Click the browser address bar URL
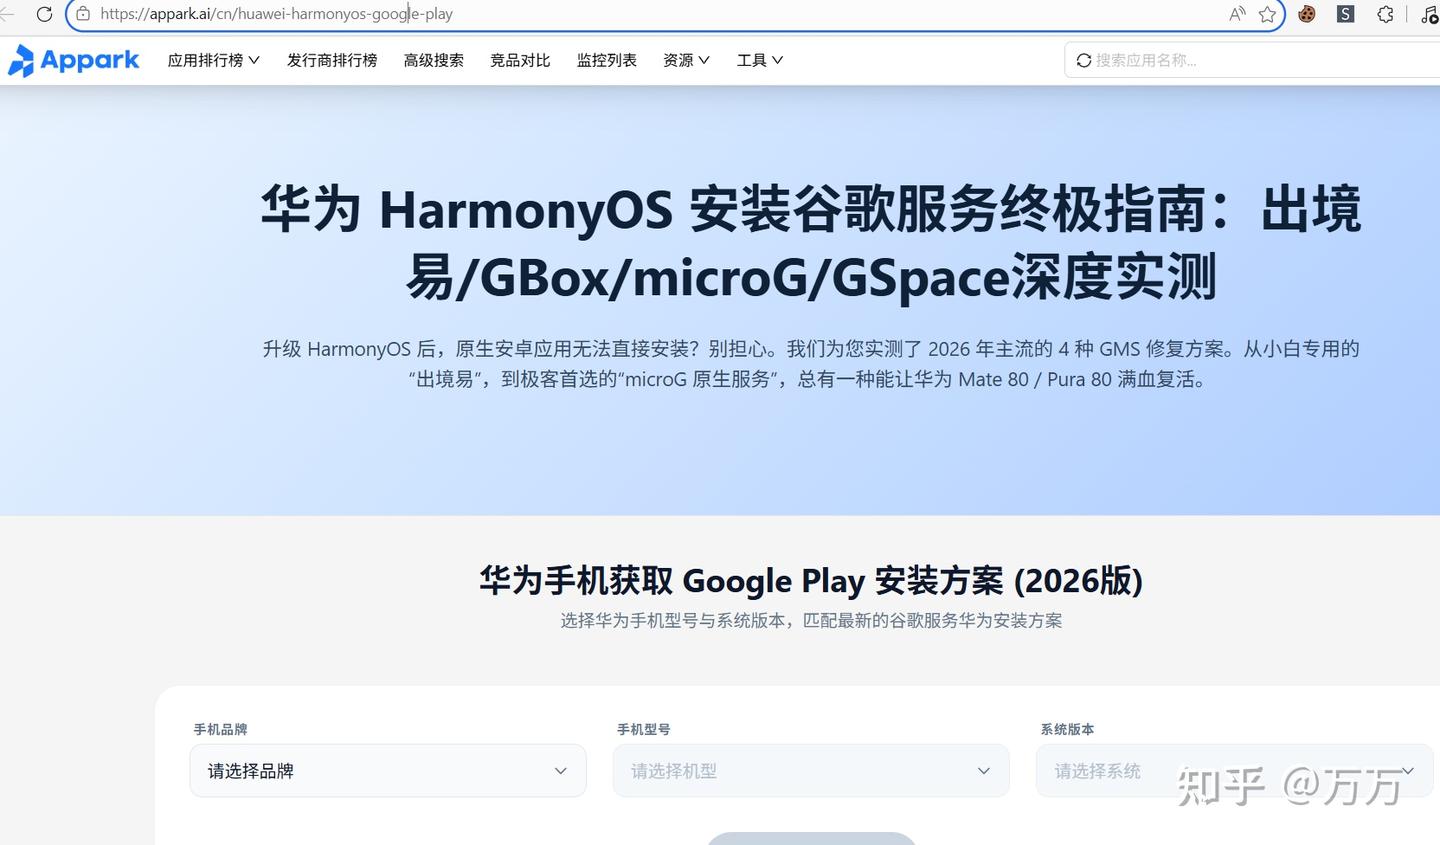Screen dimensions: 1440x845 pyautogui.click(x=276, y=14)
